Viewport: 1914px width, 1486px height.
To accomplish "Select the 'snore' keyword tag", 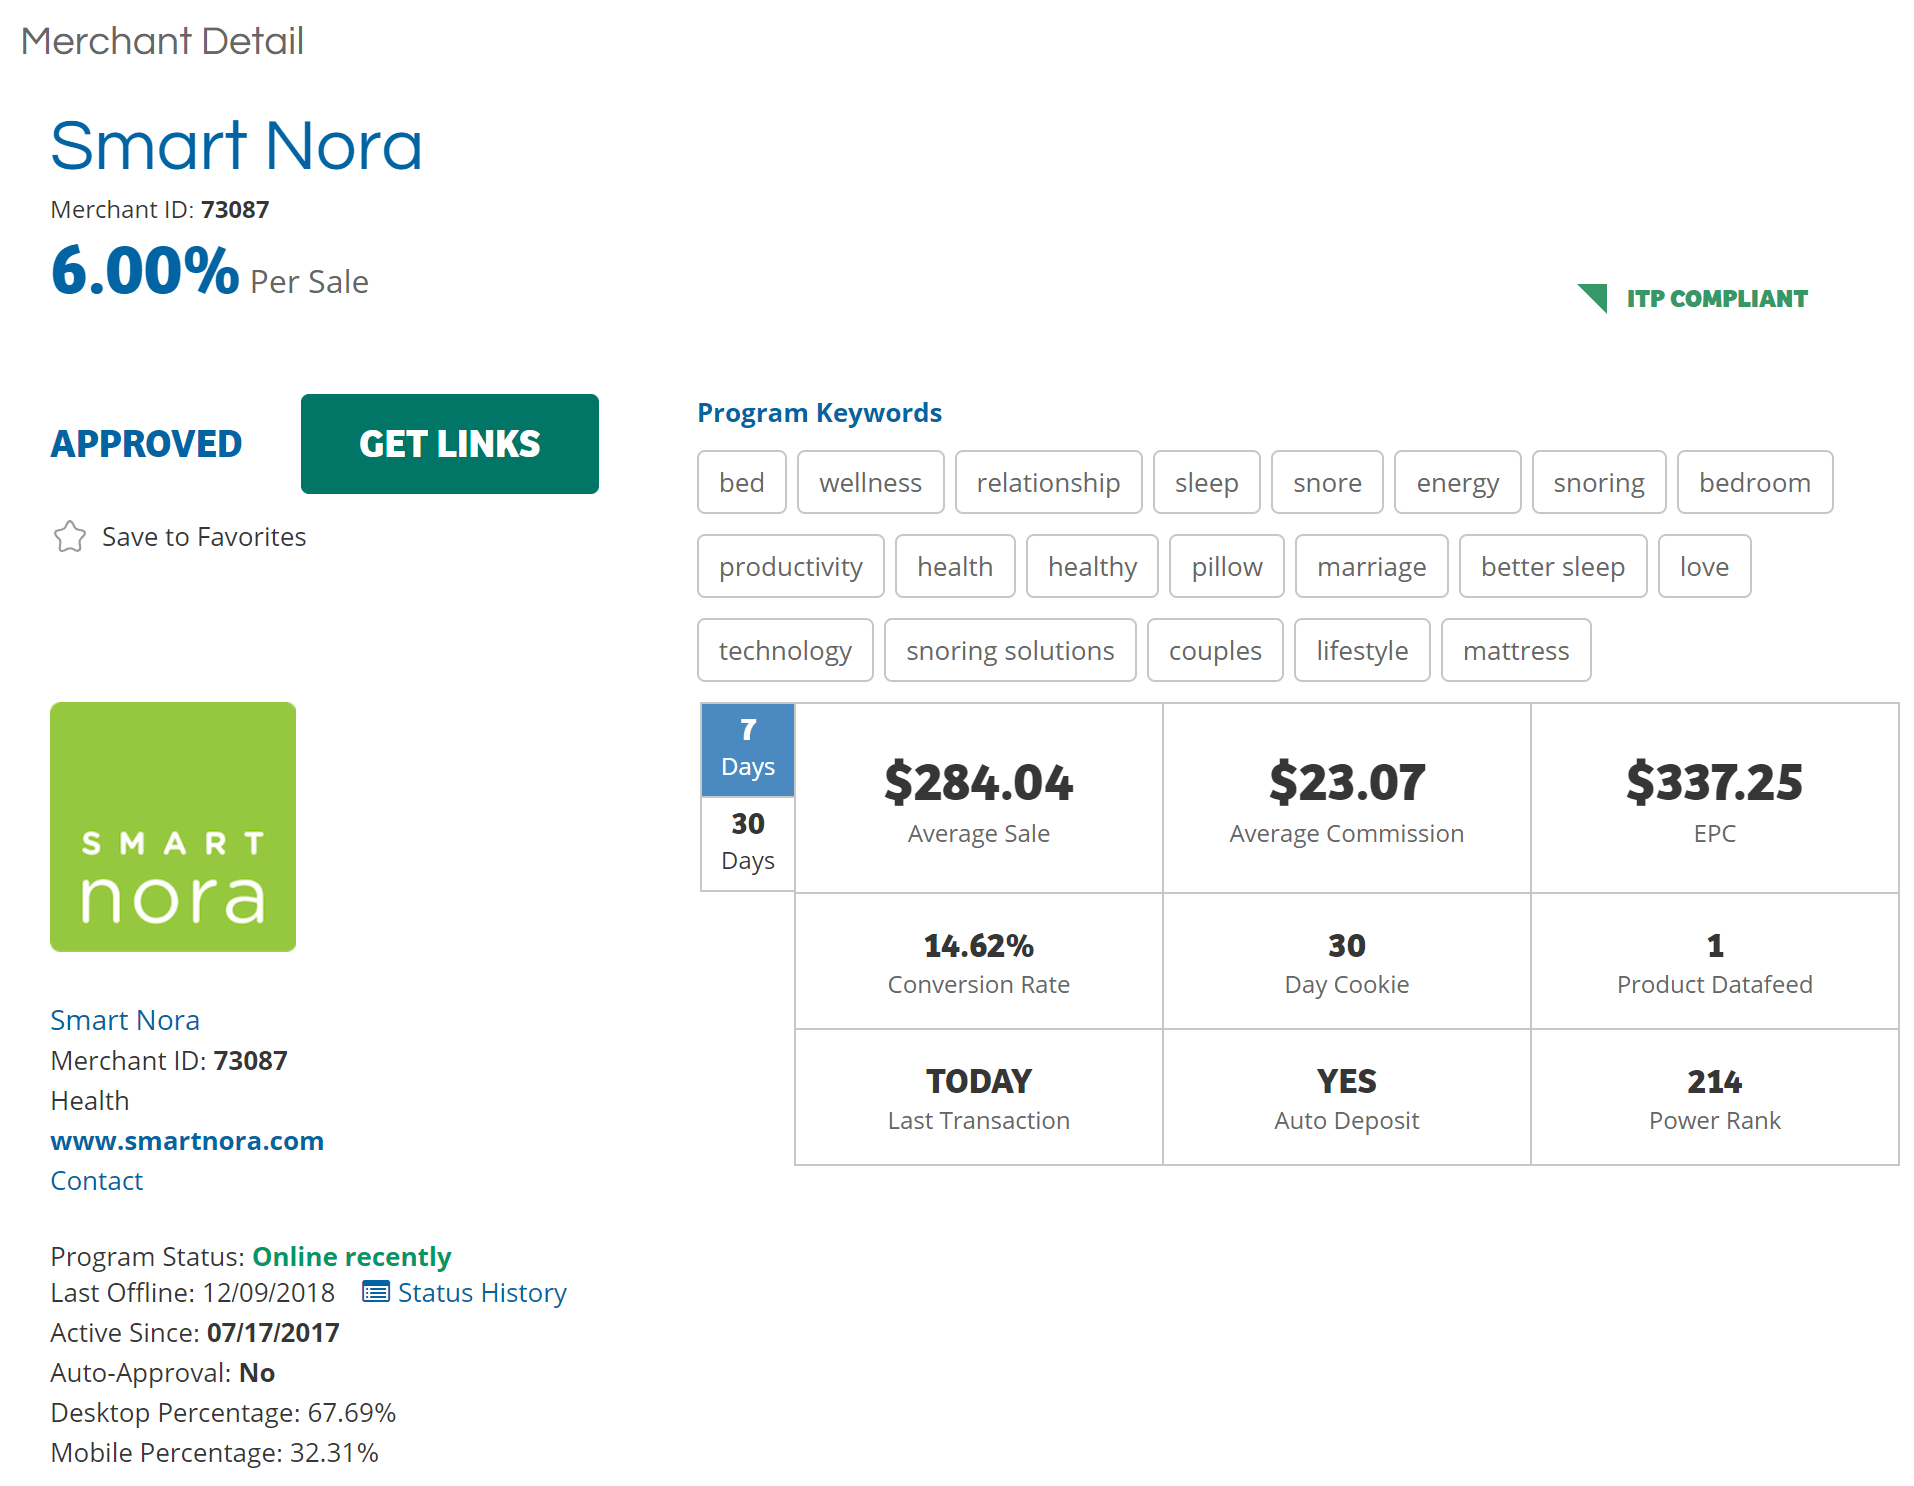I will pyautogui.click(x=1328, y=482).
